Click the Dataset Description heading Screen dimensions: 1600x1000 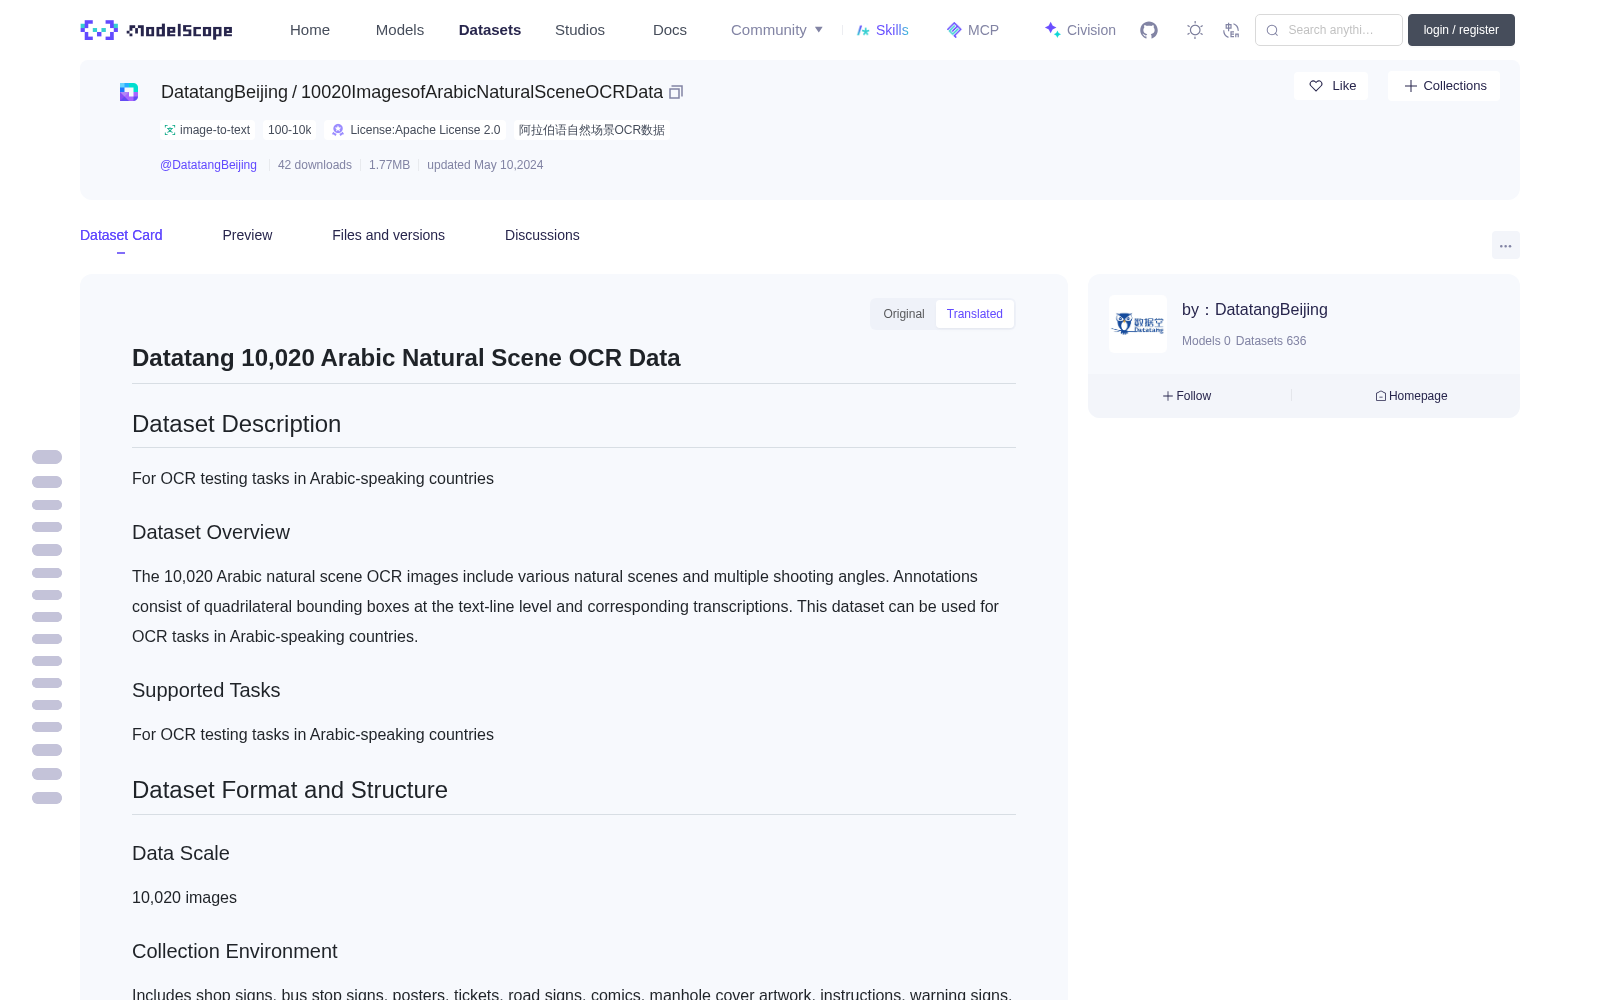(x=237, y=424)
